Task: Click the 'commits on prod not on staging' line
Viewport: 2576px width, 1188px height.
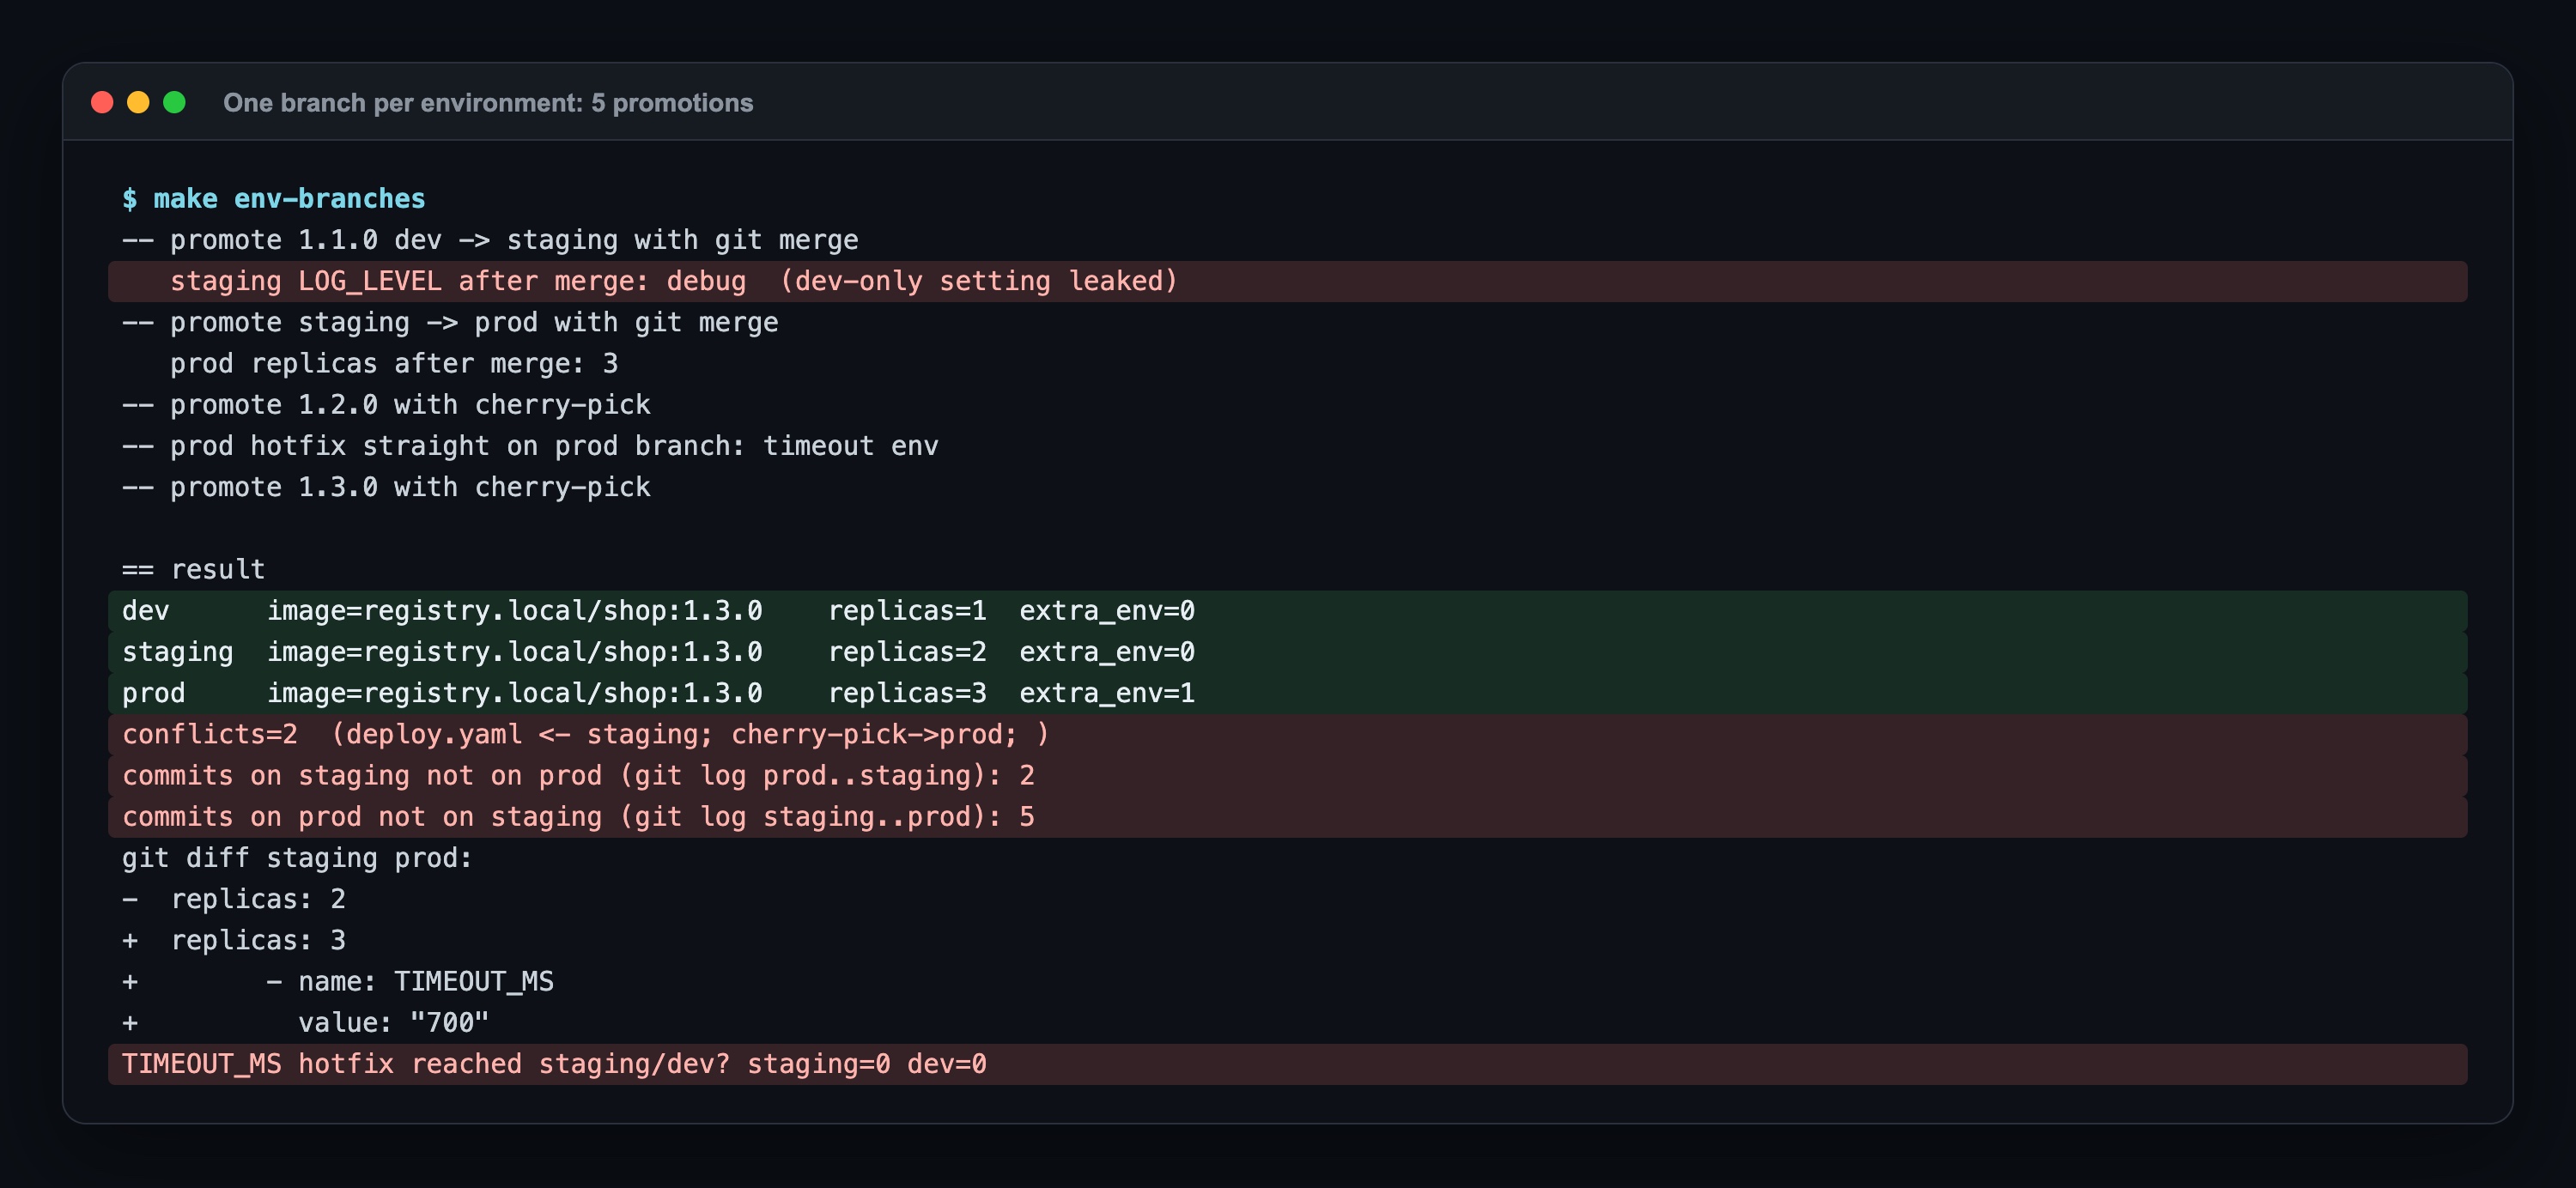Action: click(1287, 817)
